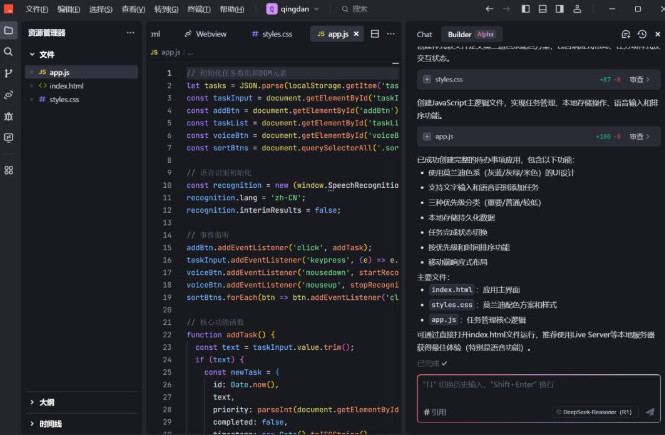Click the #引用 reference button
Viewport: 665px width, 435px height.
(435, 412)
